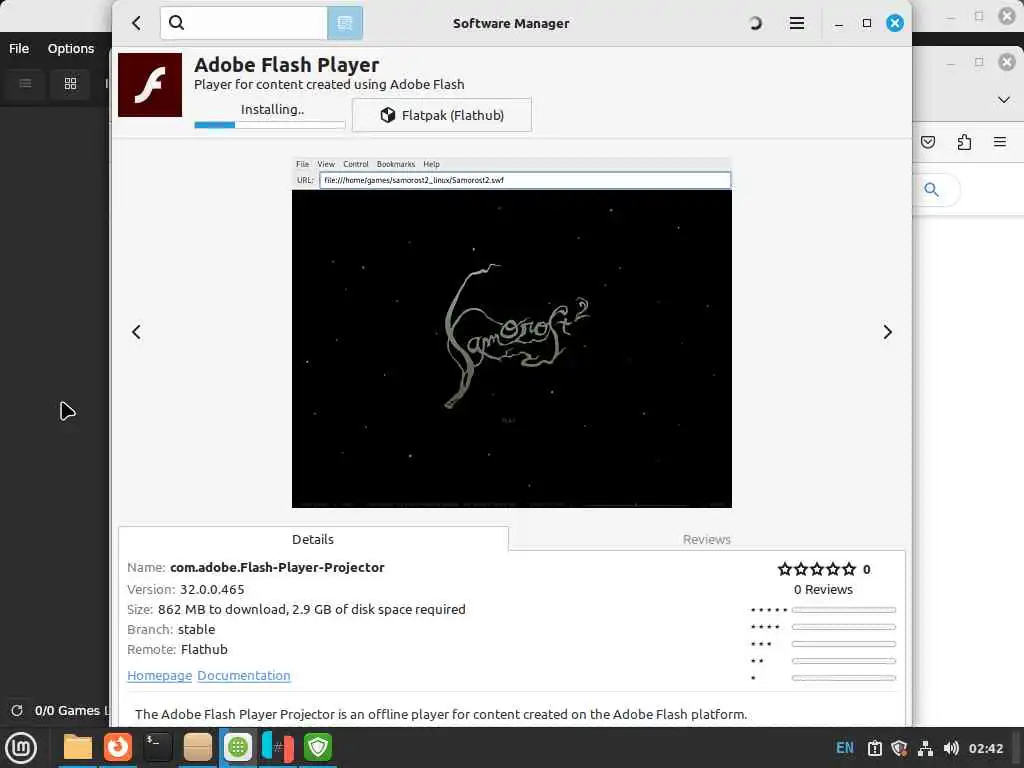Viewport: 1024px width, 768px height.
Task: Click the magnifier icon in the search box
Action: pos(176,23)
